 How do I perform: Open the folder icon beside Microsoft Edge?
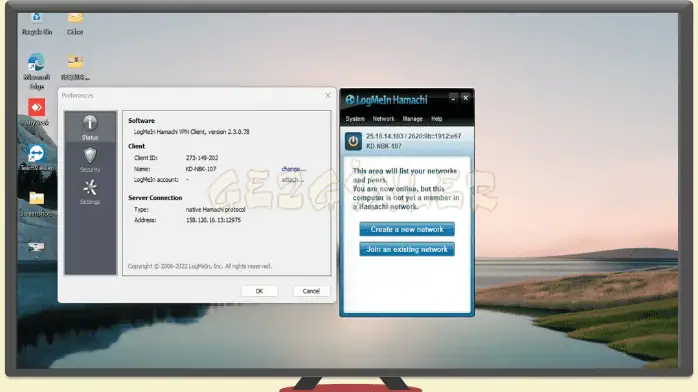(x=75, y=67)
